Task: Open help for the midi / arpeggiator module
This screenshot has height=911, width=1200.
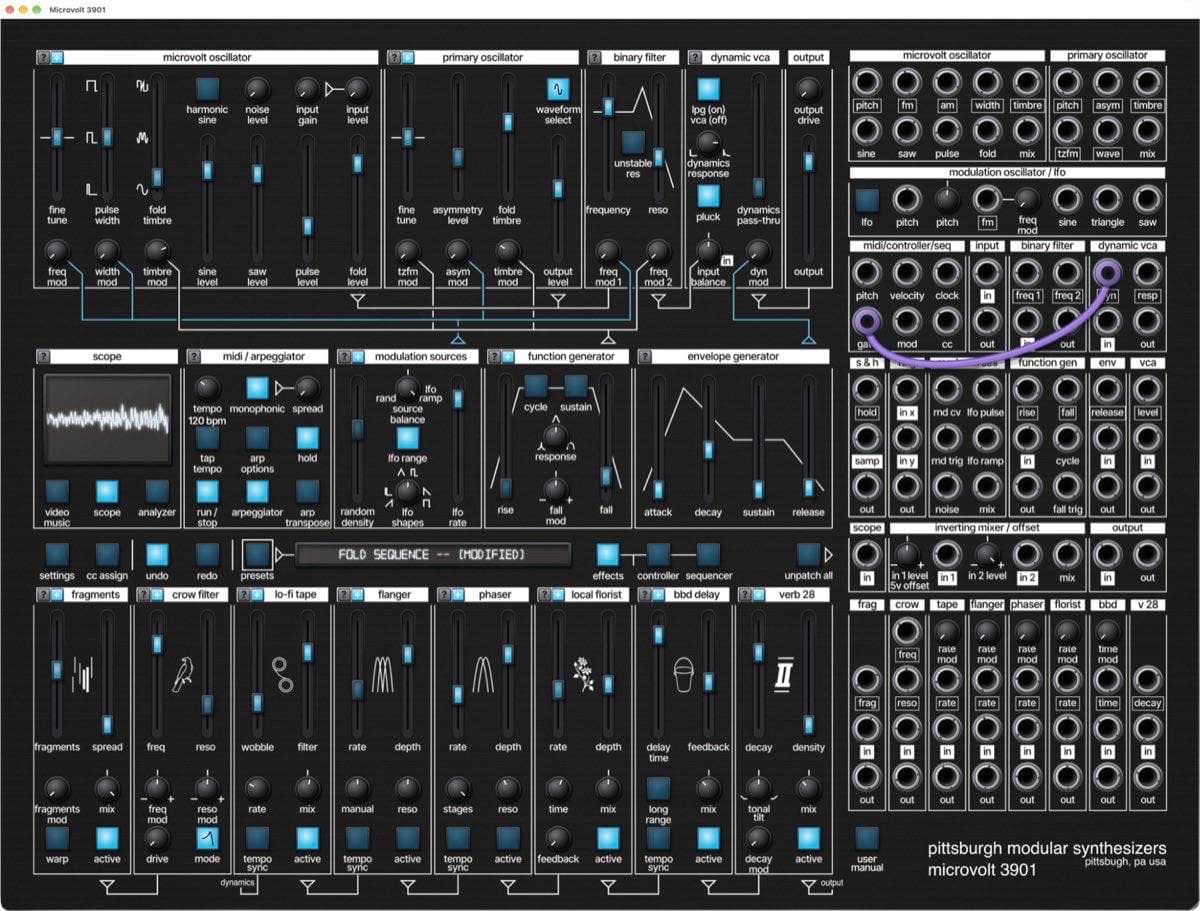Action: point(193,357)
